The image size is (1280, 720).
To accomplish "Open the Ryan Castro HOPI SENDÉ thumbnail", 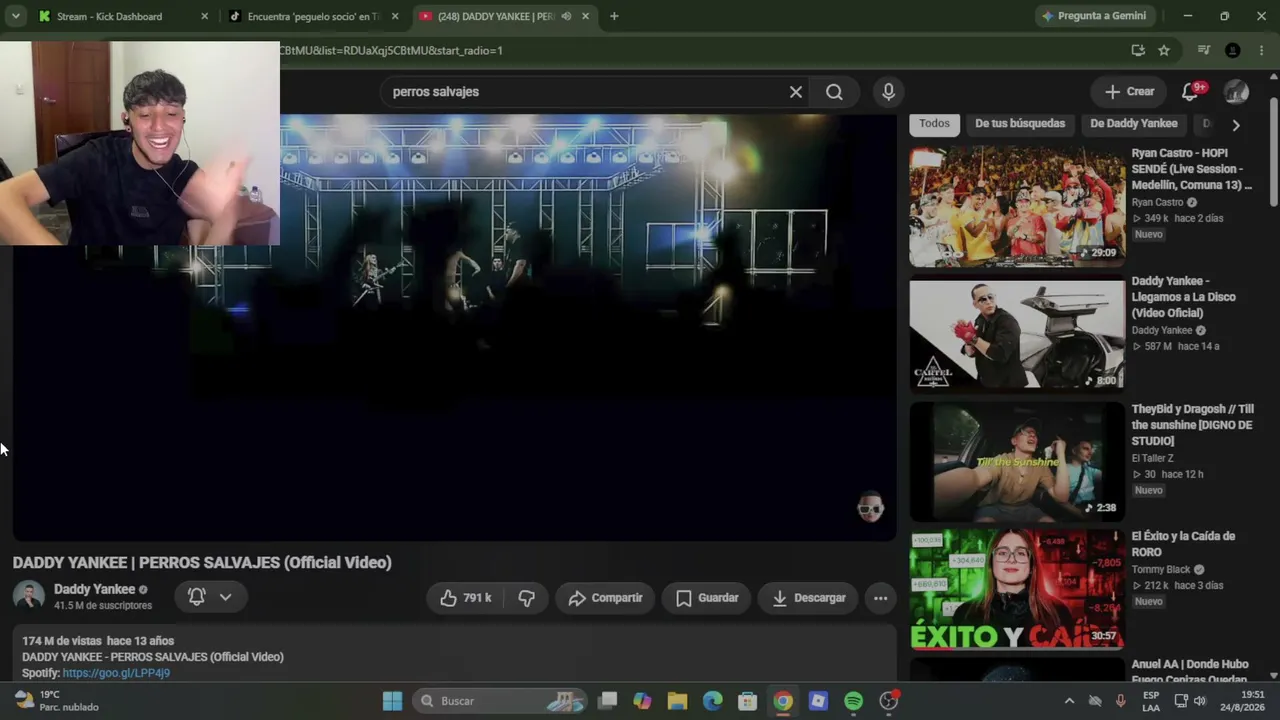I will point(1017,206).
